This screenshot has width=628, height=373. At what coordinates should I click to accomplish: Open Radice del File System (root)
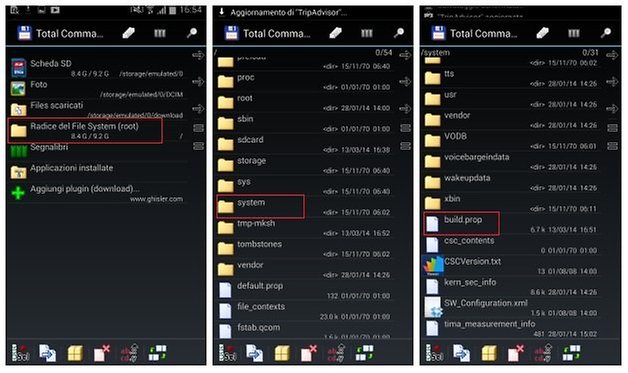click(98, 131)
